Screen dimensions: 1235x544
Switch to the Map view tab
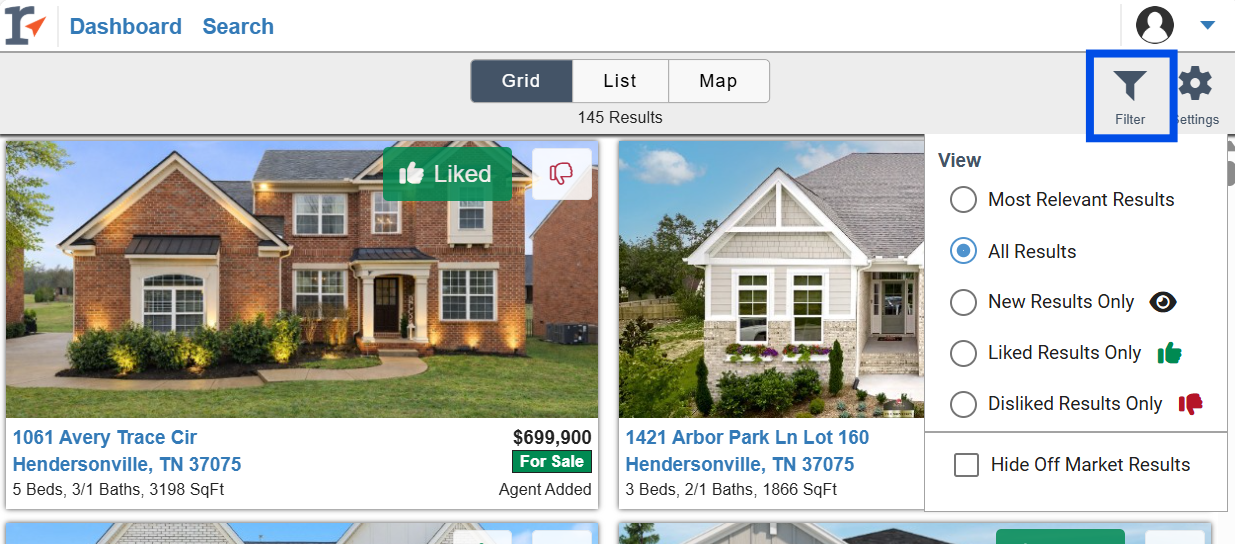pyautogui.click(x=718, y=81)
